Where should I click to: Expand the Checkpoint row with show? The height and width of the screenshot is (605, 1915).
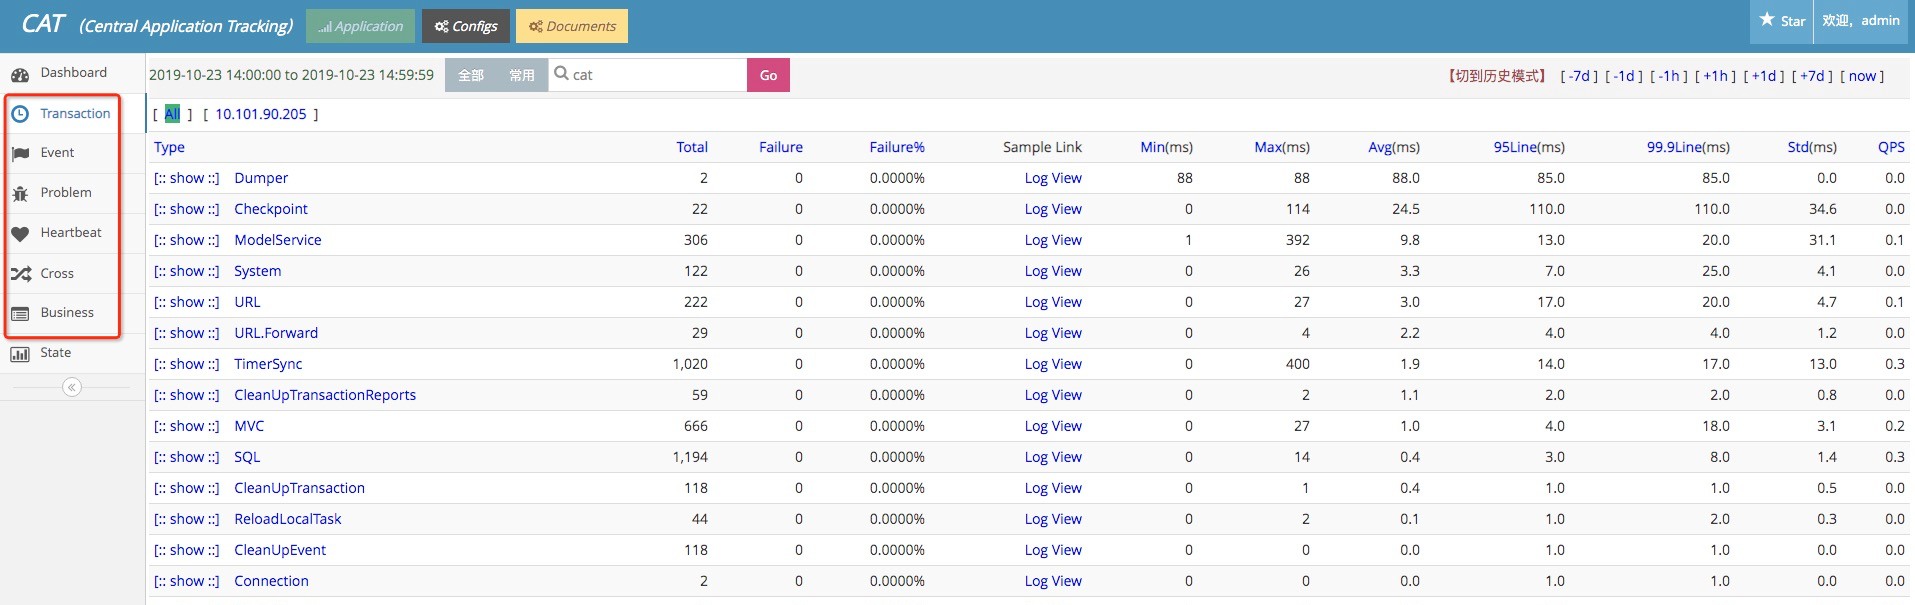point(187,209)
